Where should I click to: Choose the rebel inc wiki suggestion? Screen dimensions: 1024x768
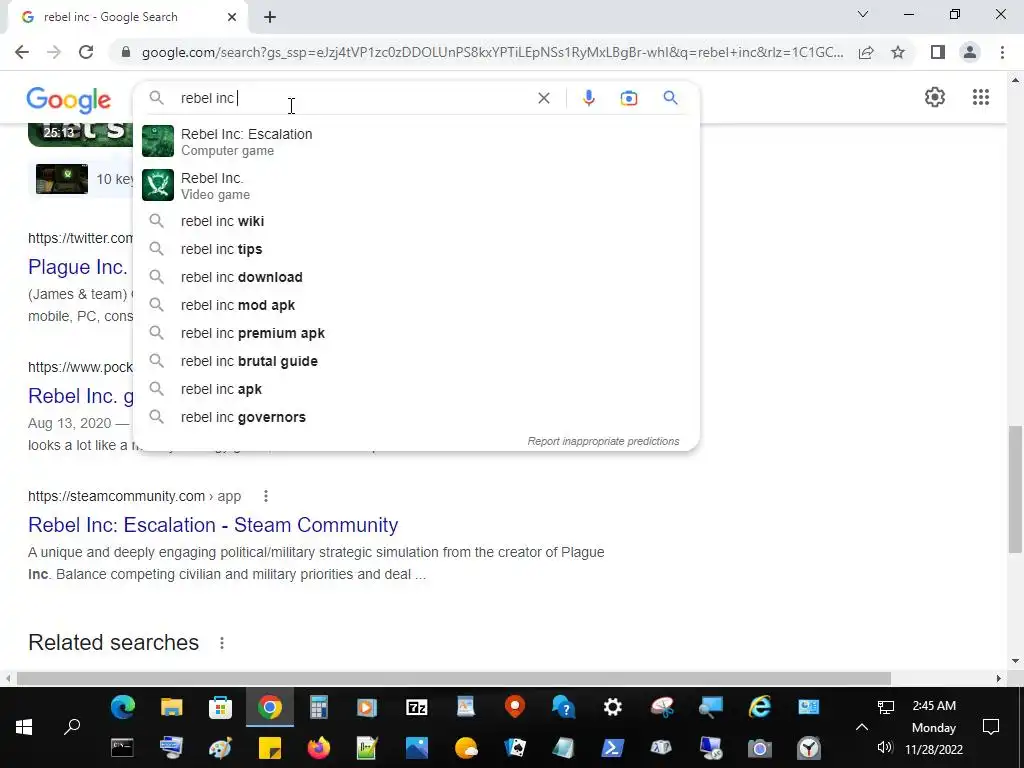[416, 221]
